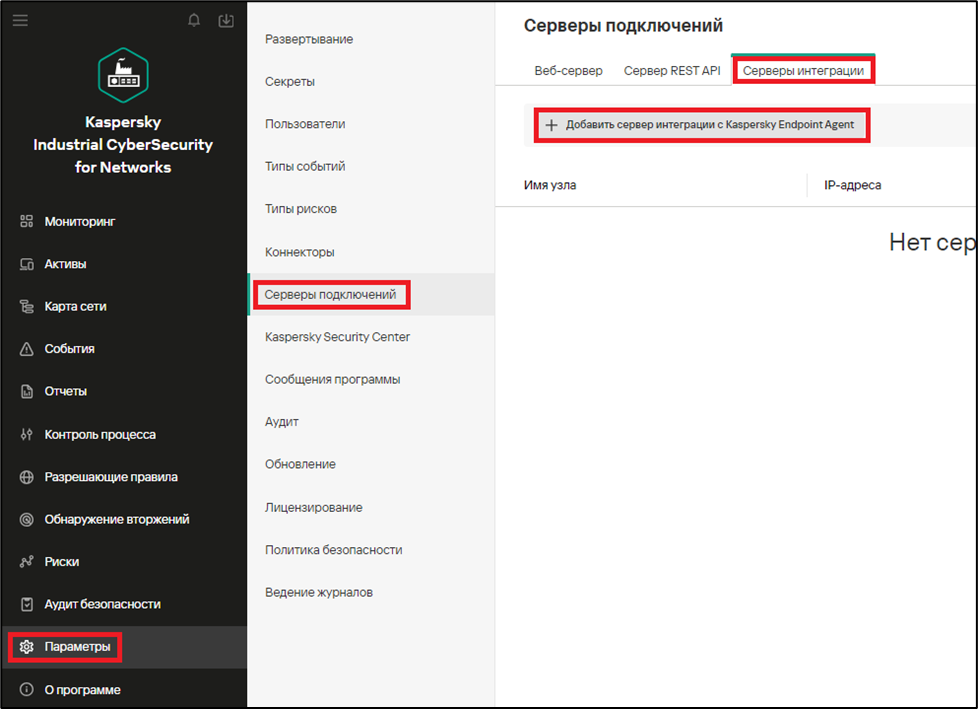Select Типы рисков settings item

pyautogui.click(x=301, y=209)
